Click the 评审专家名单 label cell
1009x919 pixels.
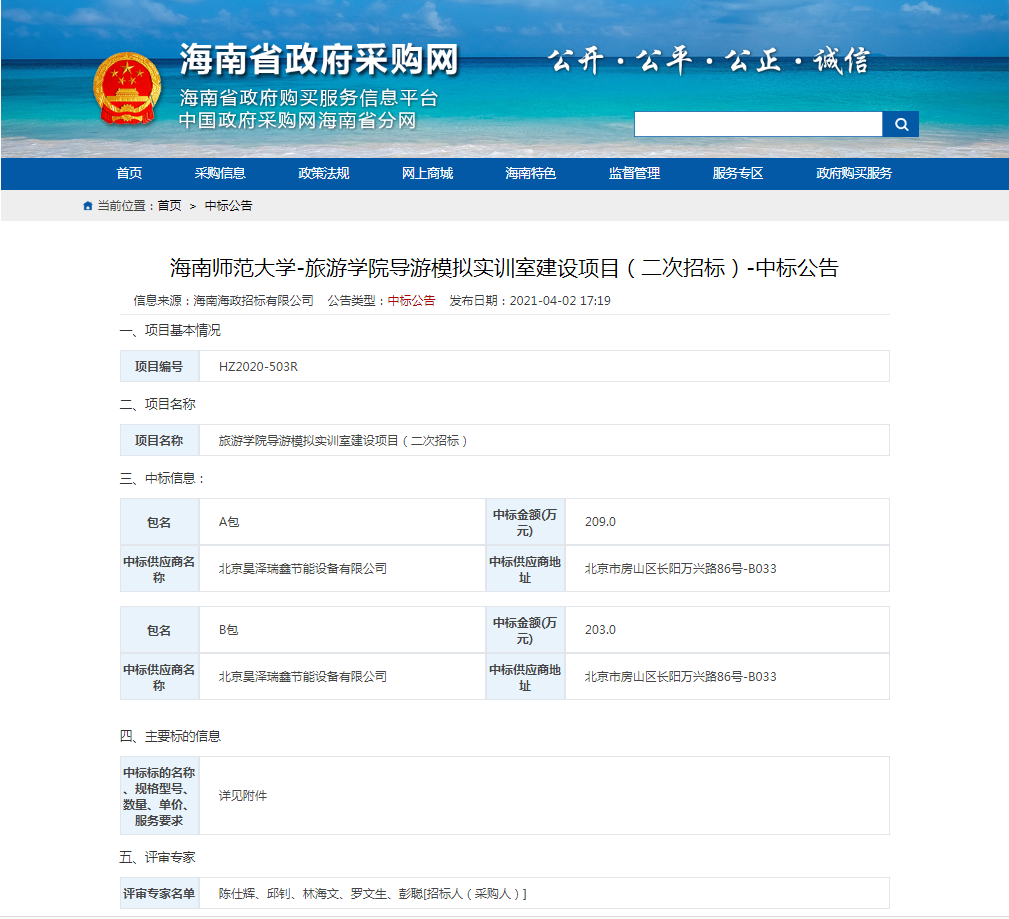pos(159,894)
